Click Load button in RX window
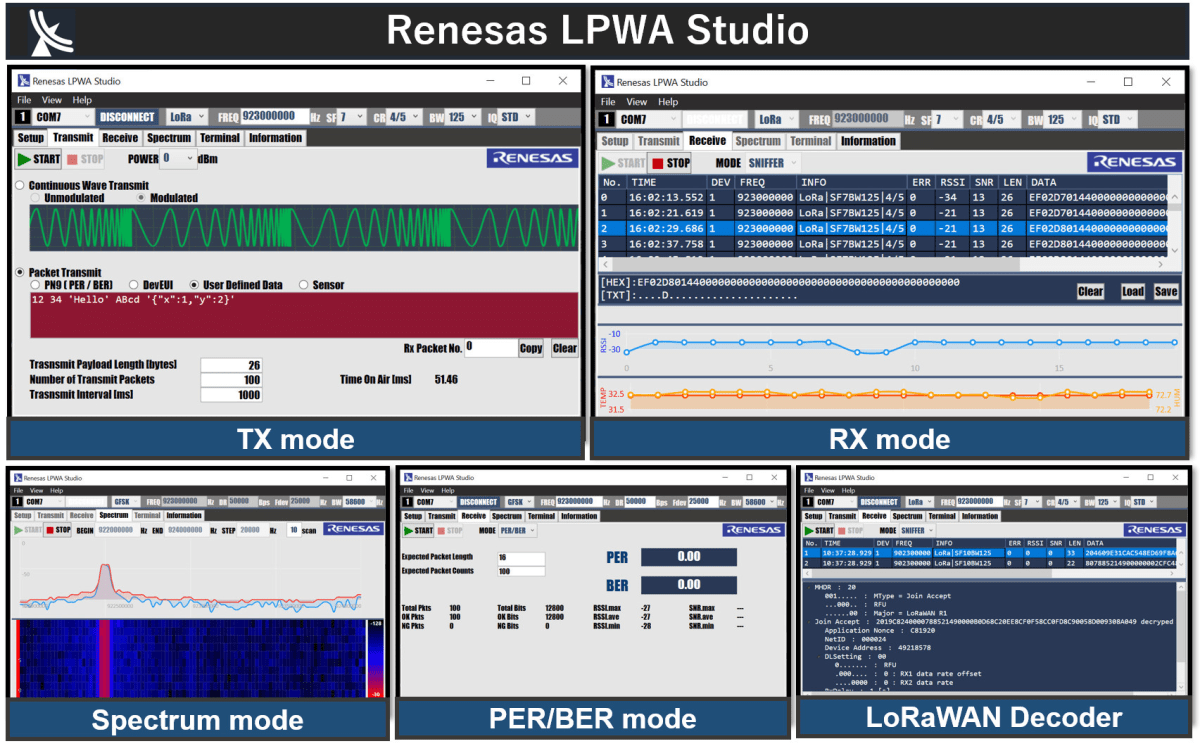This screenshot has height=746, width=1200. coord(1132,292)
